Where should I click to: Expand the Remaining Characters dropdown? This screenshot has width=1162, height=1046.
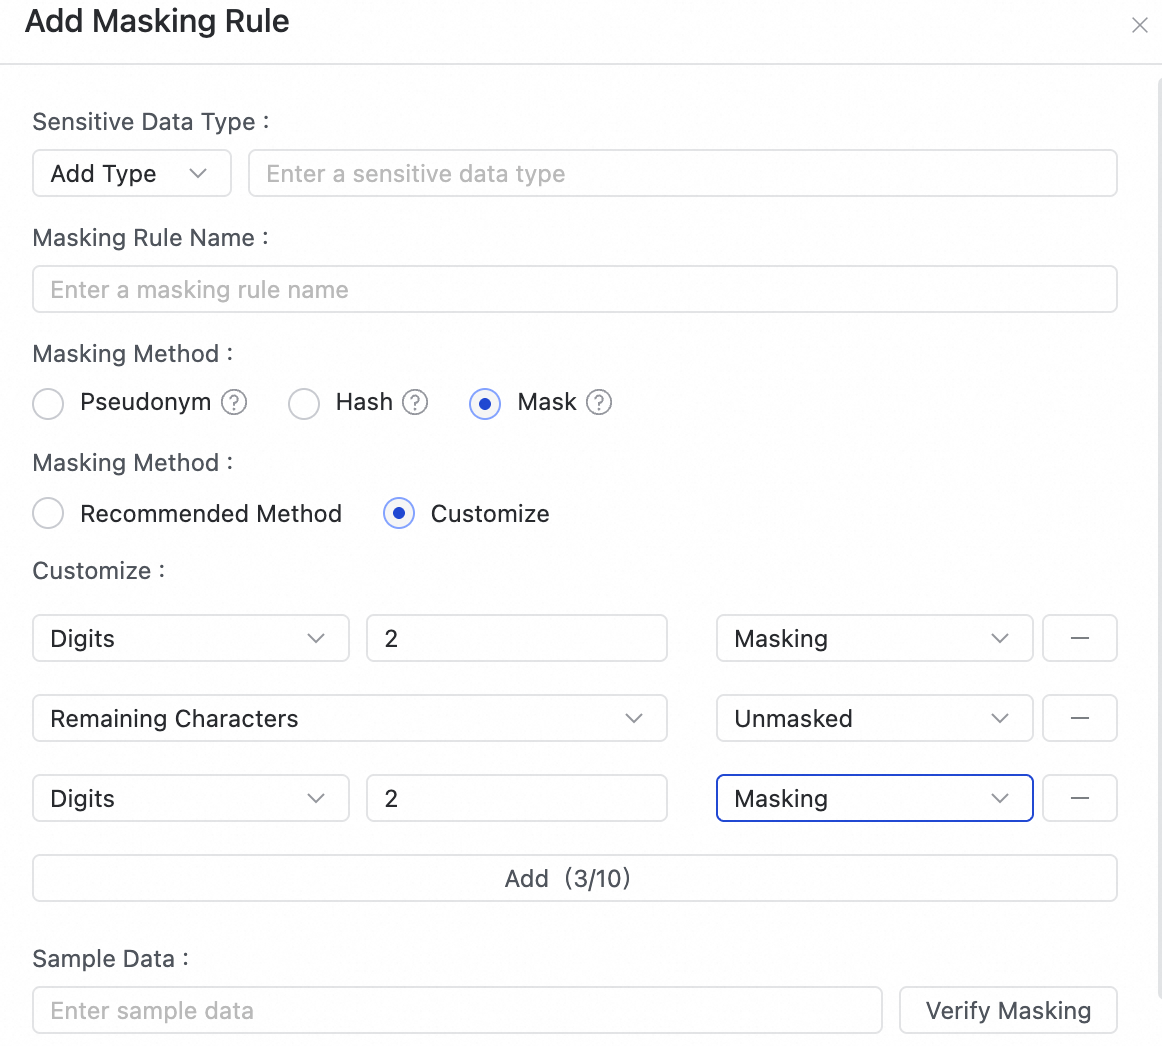point(349,718)
